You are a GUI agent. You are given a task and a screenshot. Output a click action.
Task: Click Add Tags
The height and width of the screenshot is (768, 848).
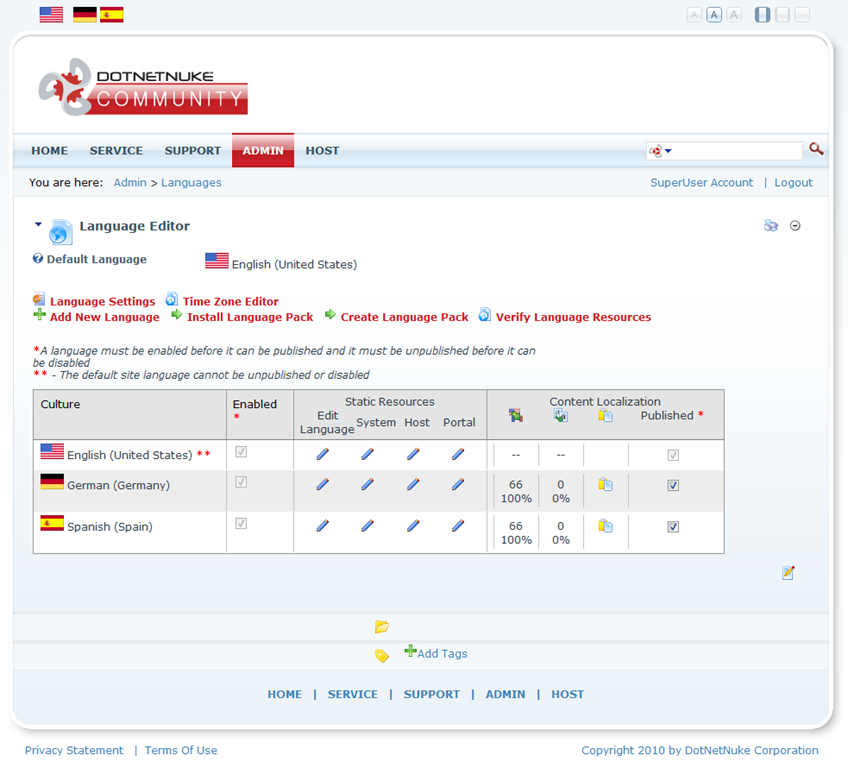click(x=442, y=653)
